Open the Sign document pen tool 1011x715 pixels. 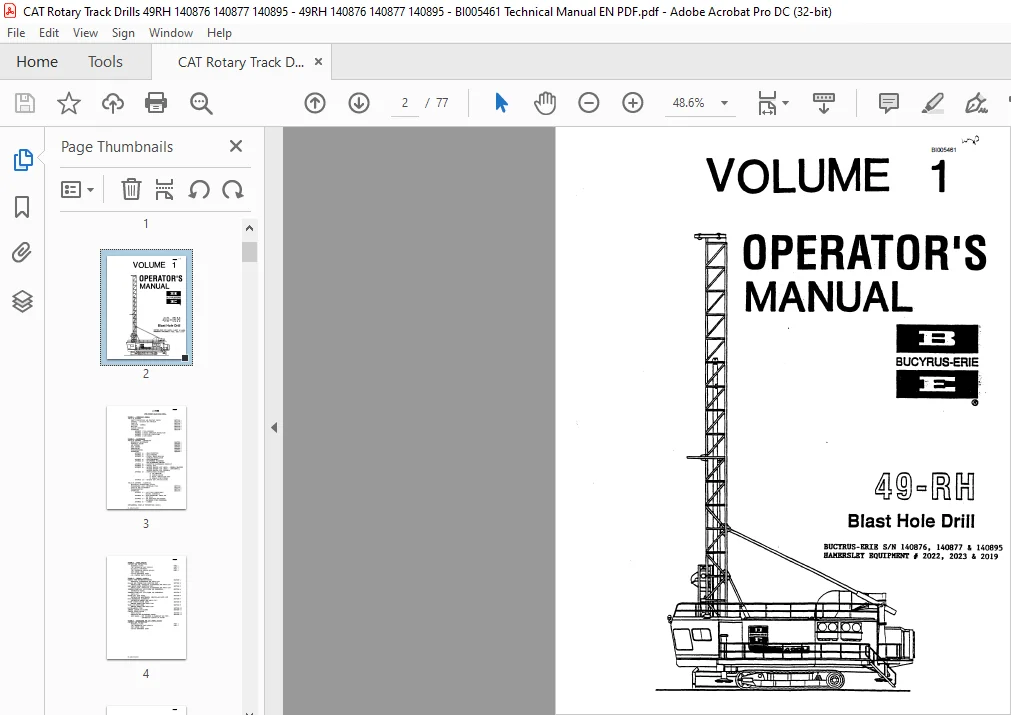tap(976, 103)
